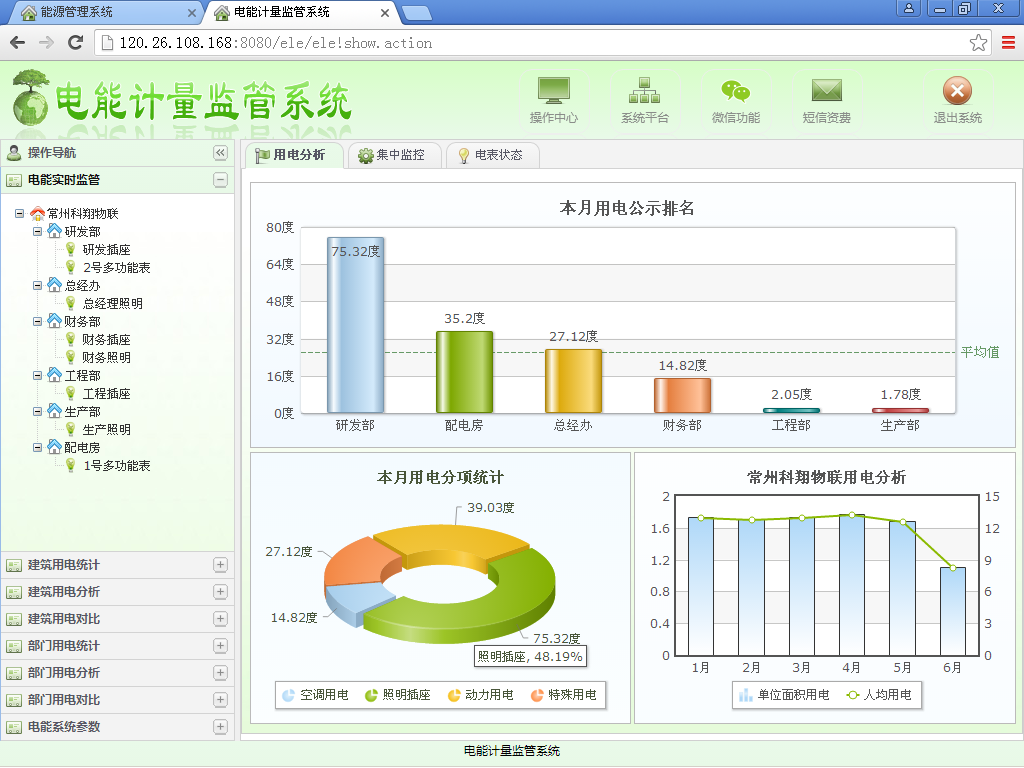Toggle 特殊用电 legend in pie chart
Screen dimensions: 1024x768
[564, 695]
